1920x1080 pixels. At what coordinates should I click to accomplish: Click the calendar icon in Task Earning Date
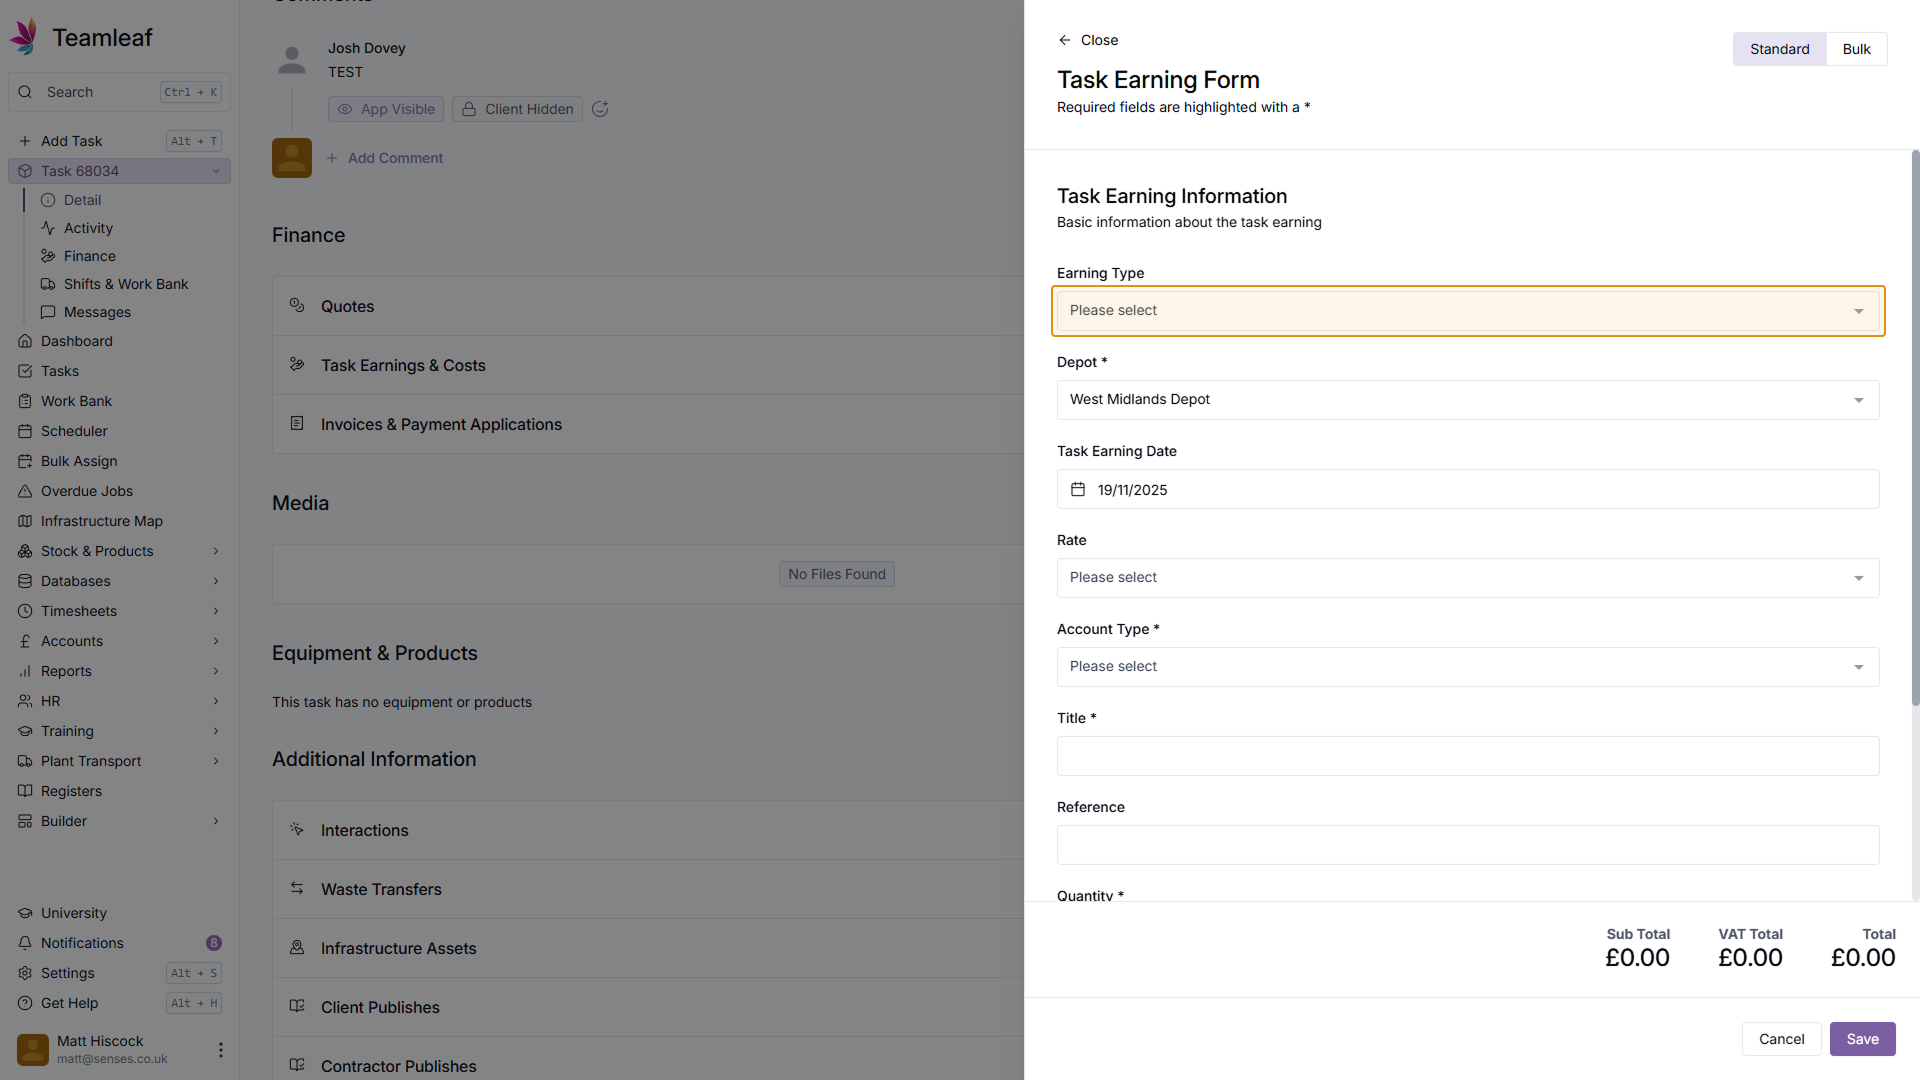(x=1078, y=490)
